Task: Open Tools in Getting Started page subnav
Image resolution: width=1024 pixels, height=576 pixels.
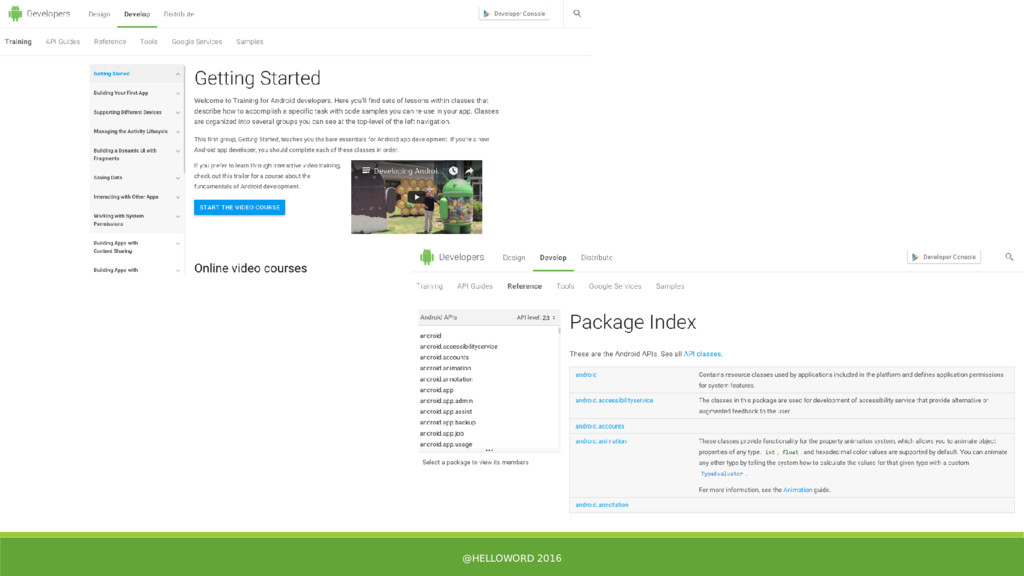Action: [x=148, y=42]
